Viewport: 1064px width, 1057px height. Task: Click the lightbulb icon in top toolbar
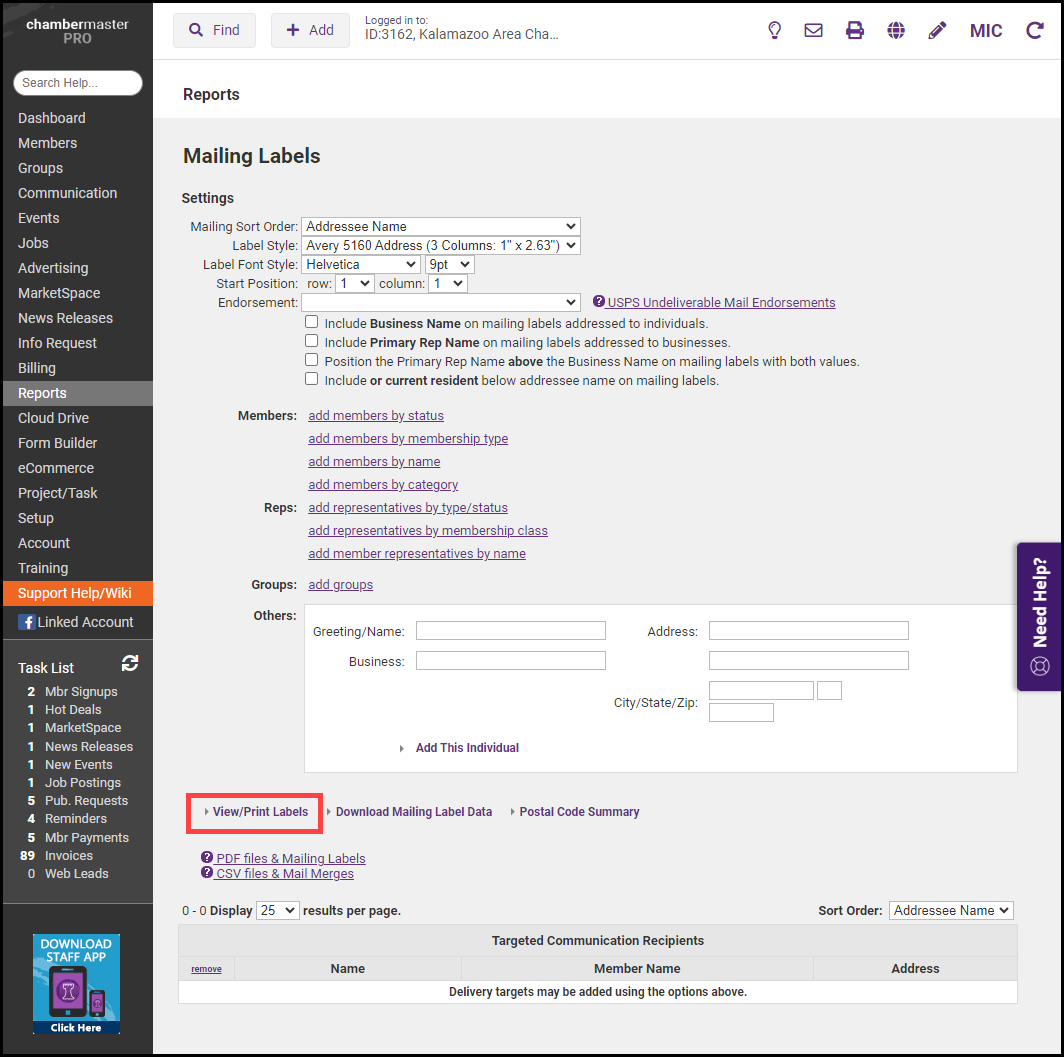(774, 30)
